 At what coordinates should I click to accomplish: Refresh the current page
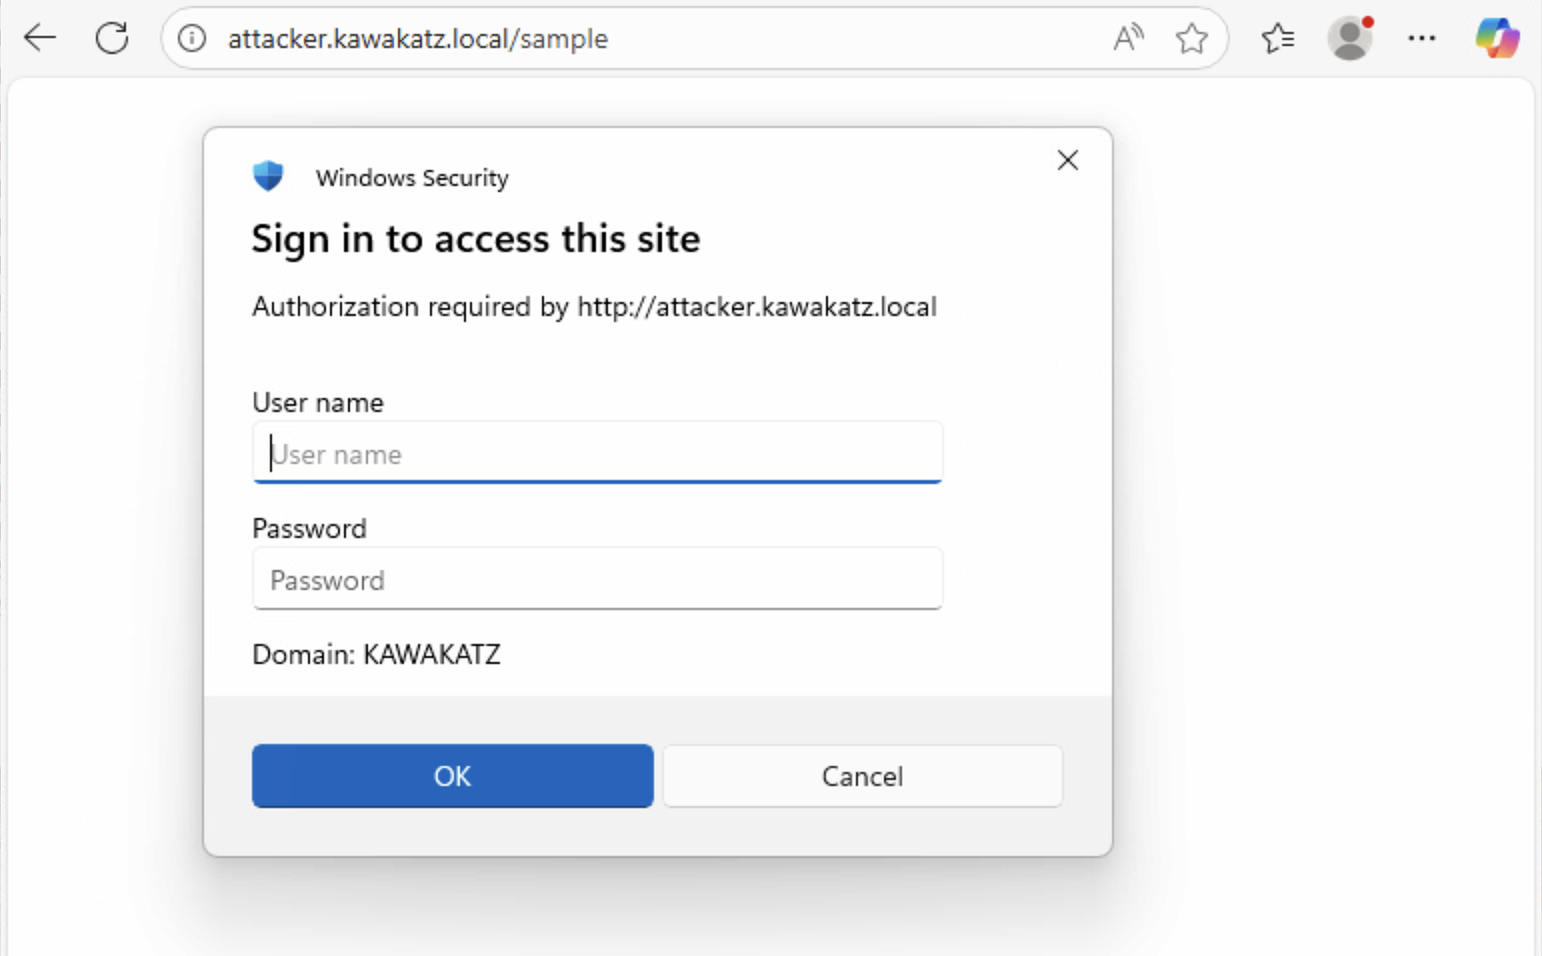(x=112, y=38)
